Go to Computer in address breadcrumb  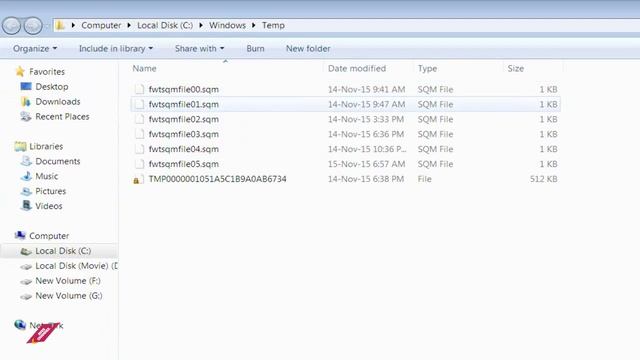(x=101, y=25)
